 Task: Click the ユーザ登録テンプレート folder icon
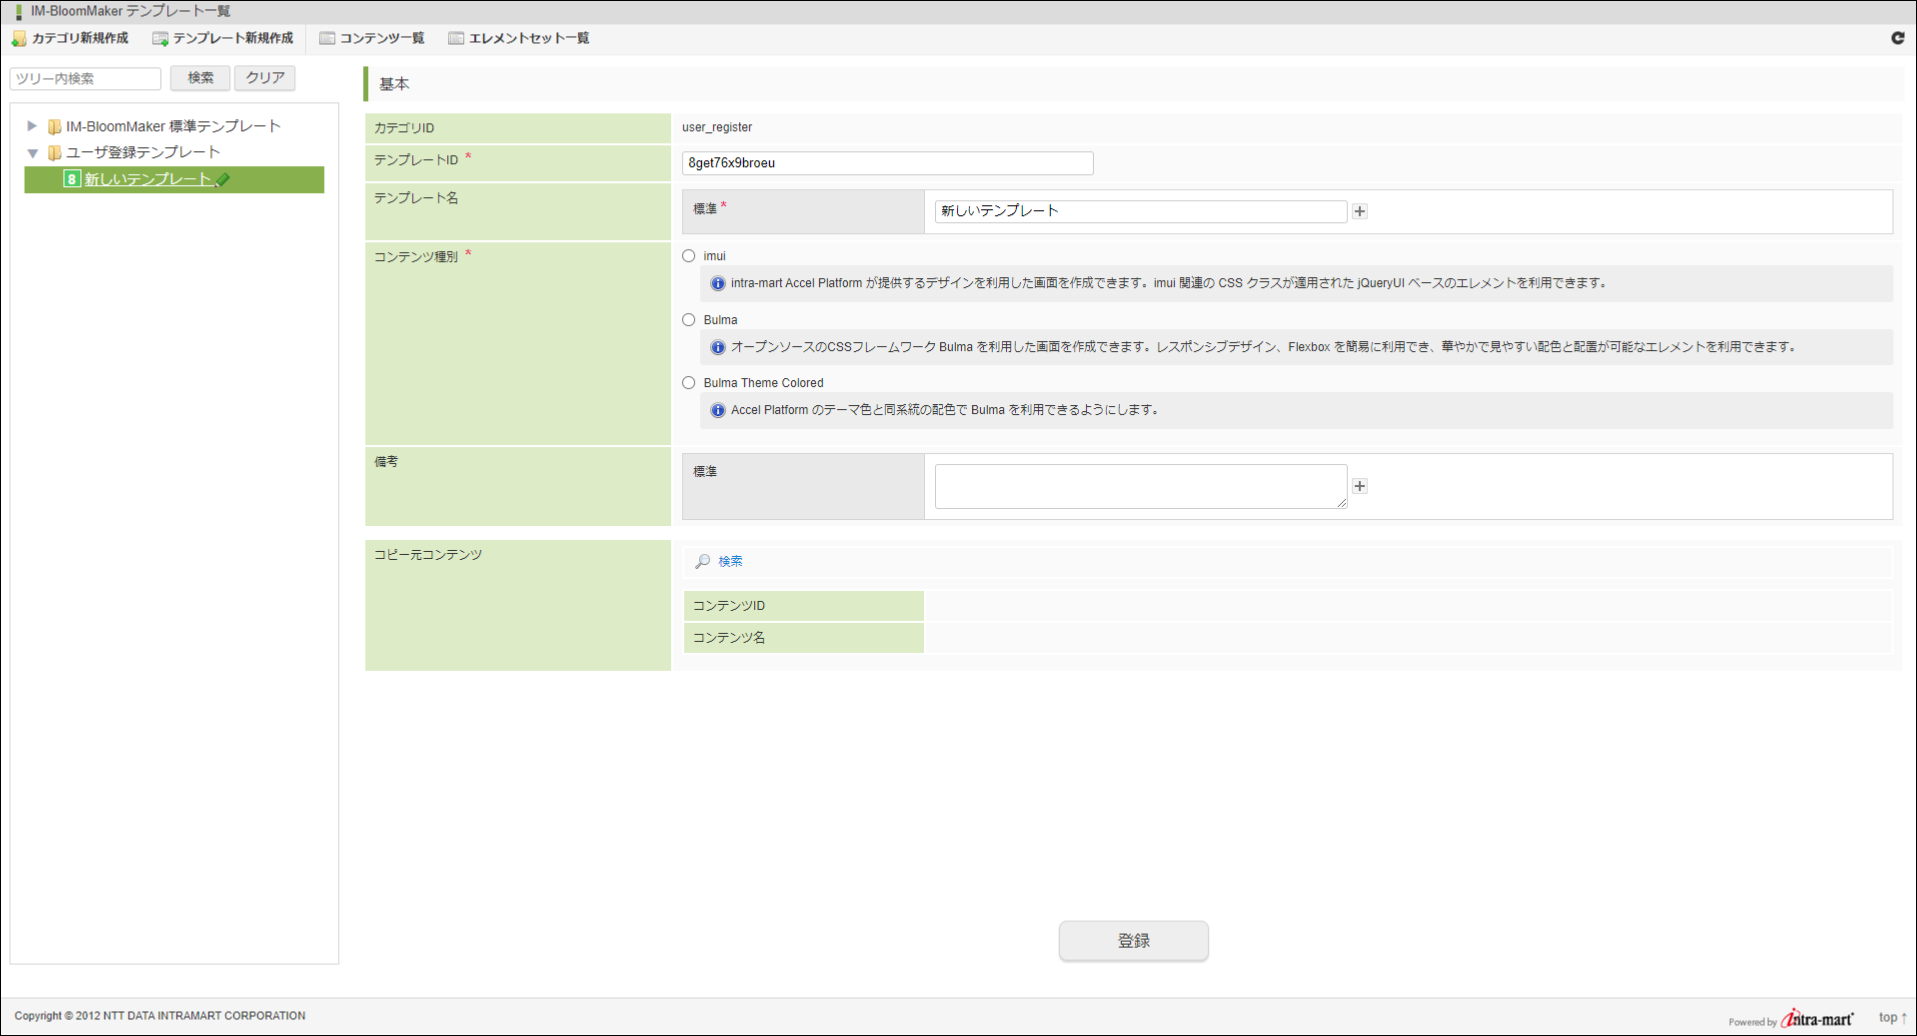point(55,153)
